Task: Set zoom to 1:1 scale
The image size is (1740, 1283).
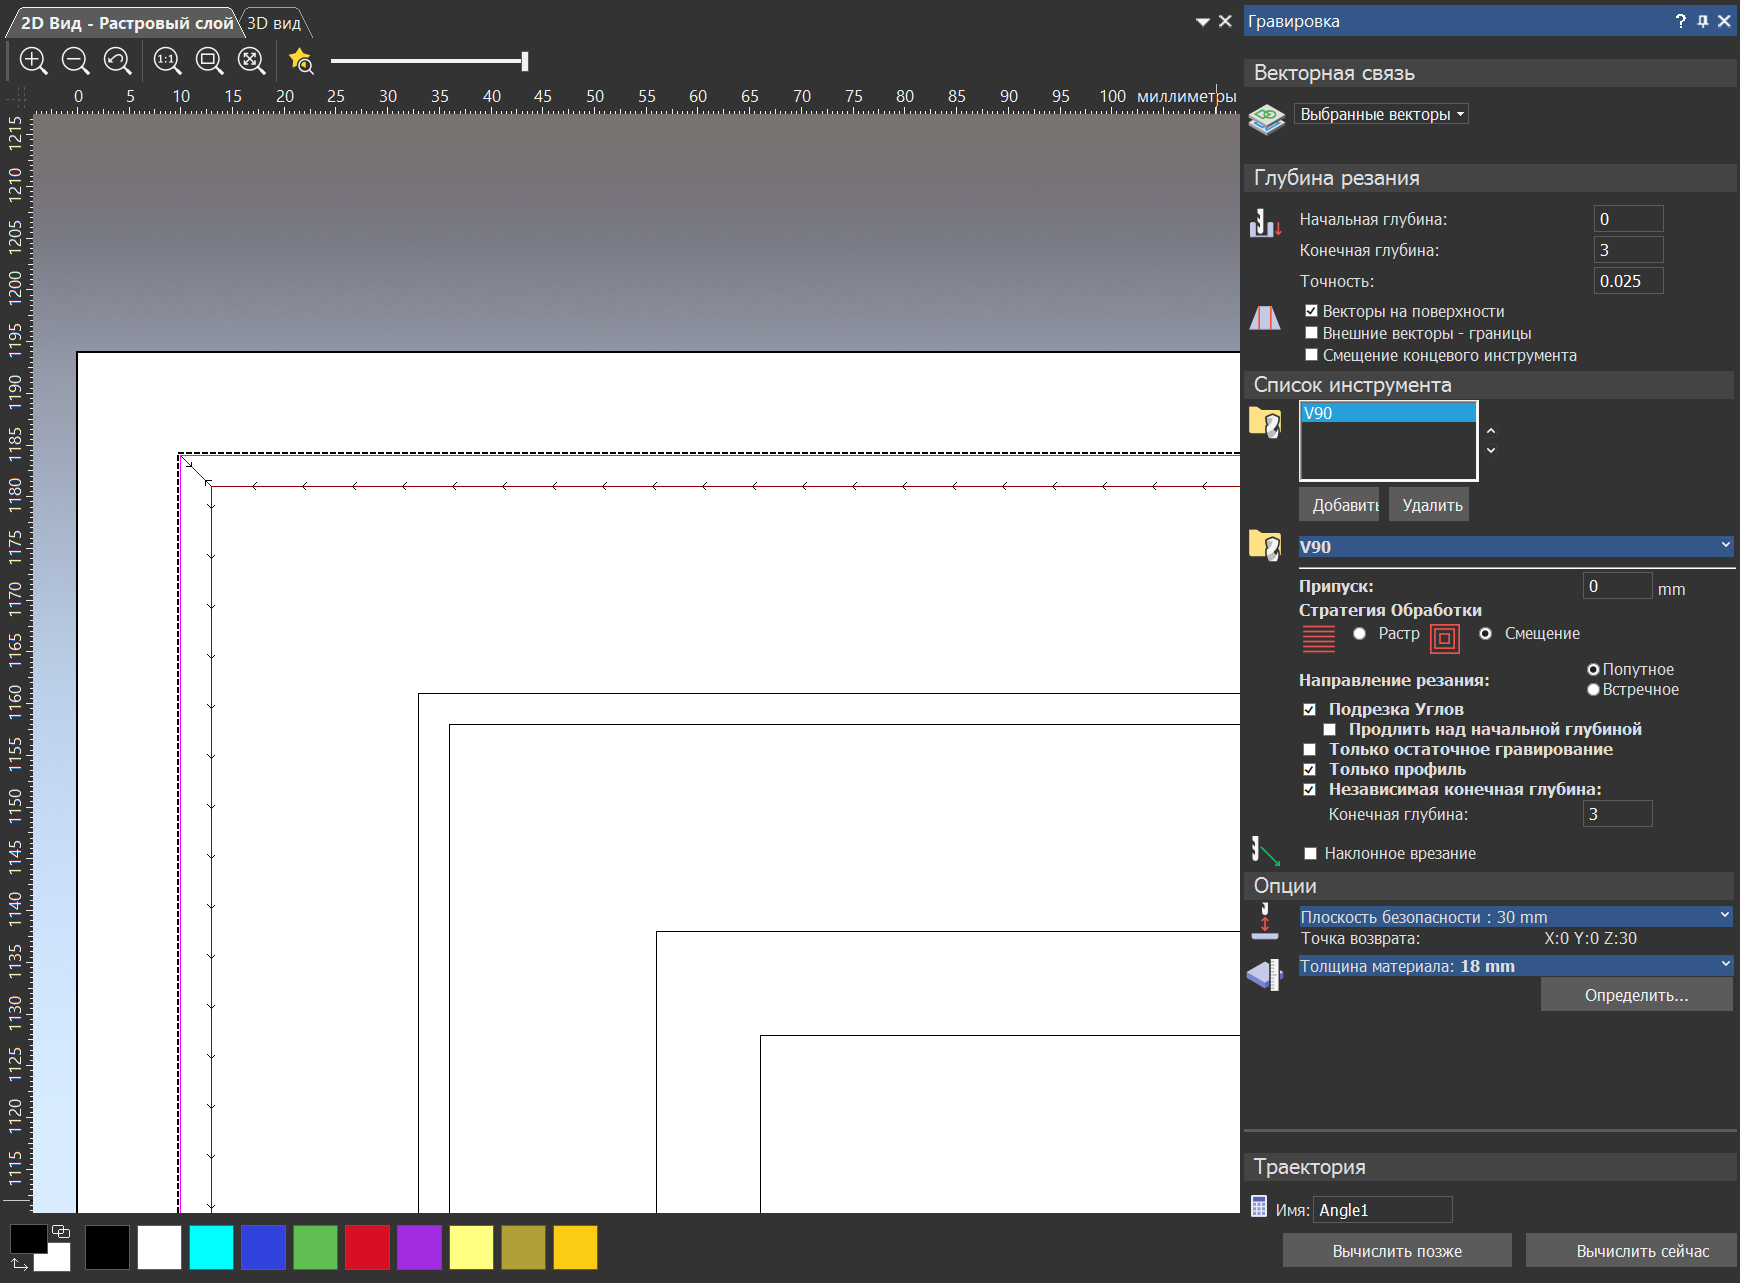Action: [x=167, y=61]
